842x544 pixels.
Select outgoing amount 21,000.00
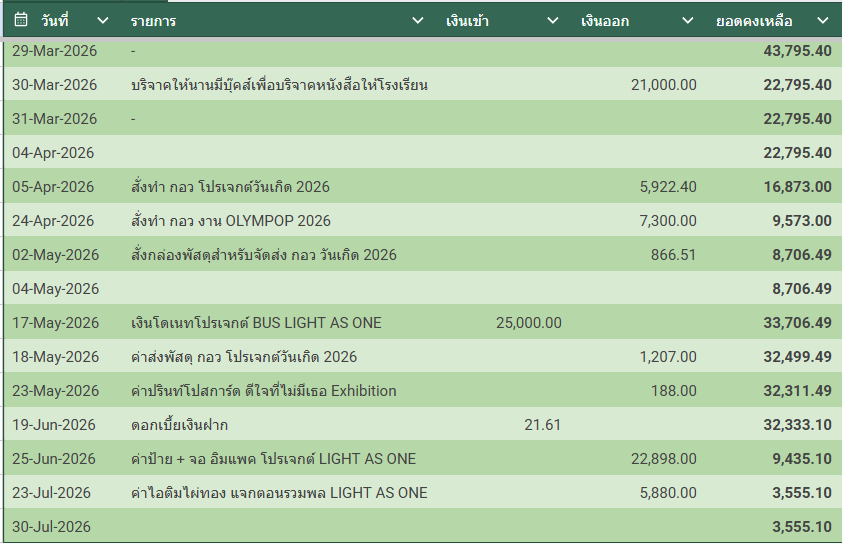[664, 85]
